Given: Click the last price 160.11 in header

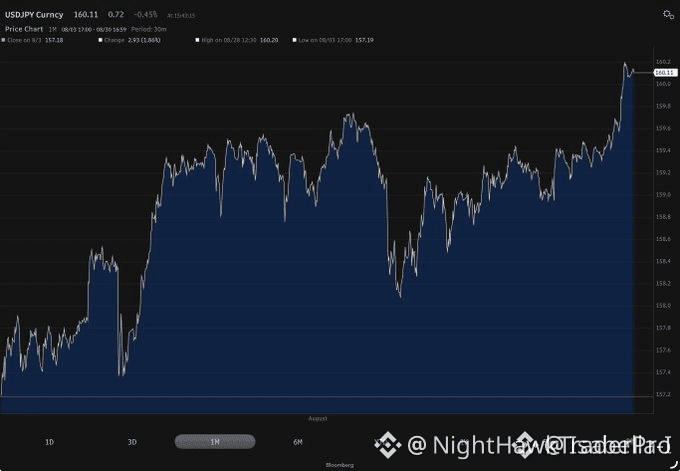Looking at the screenshot, I should [86, 15].
